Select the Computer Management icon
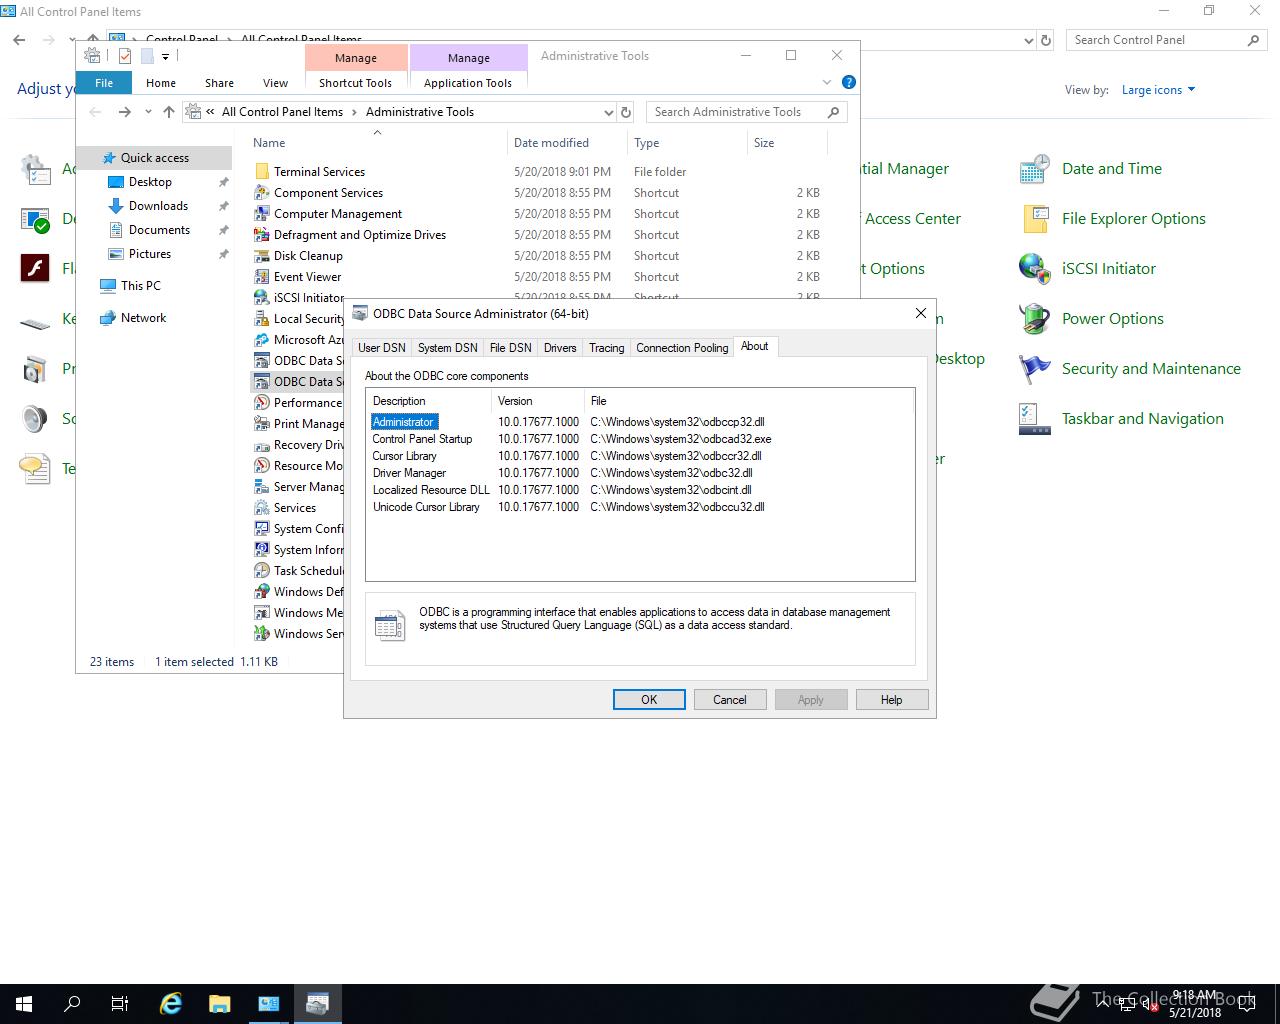The height and width of the screenshot is (1024, 1280). [262, 213]
